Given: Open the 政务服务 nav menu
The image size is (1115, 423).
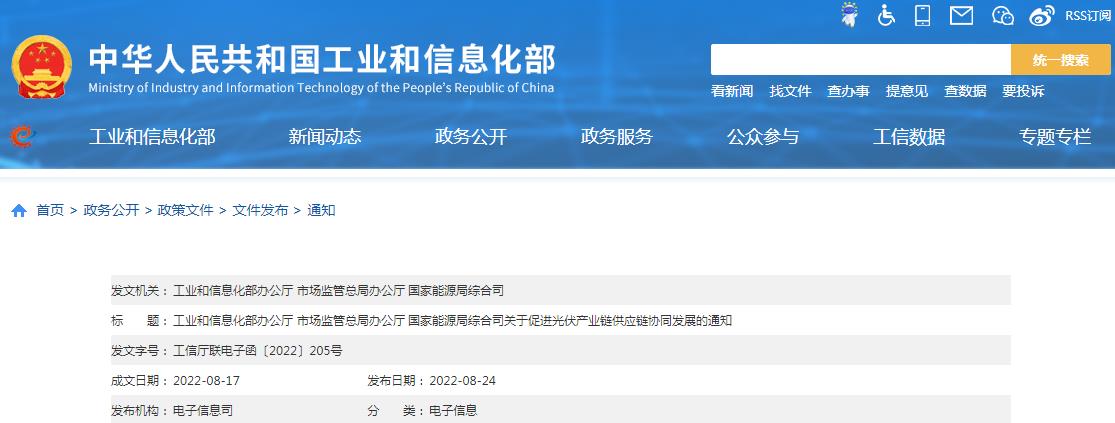Looking at the screenshot, I should pyautogui.click(x=617, y=136).
